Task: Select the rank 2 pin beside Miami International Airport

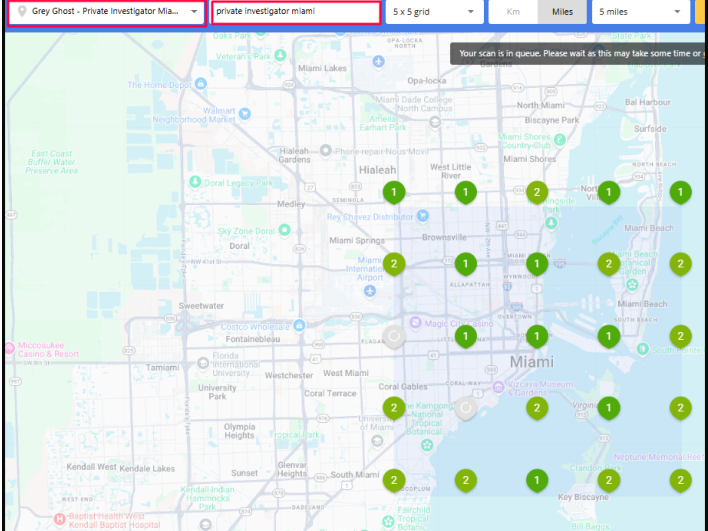Action: [x=394, y=264]
